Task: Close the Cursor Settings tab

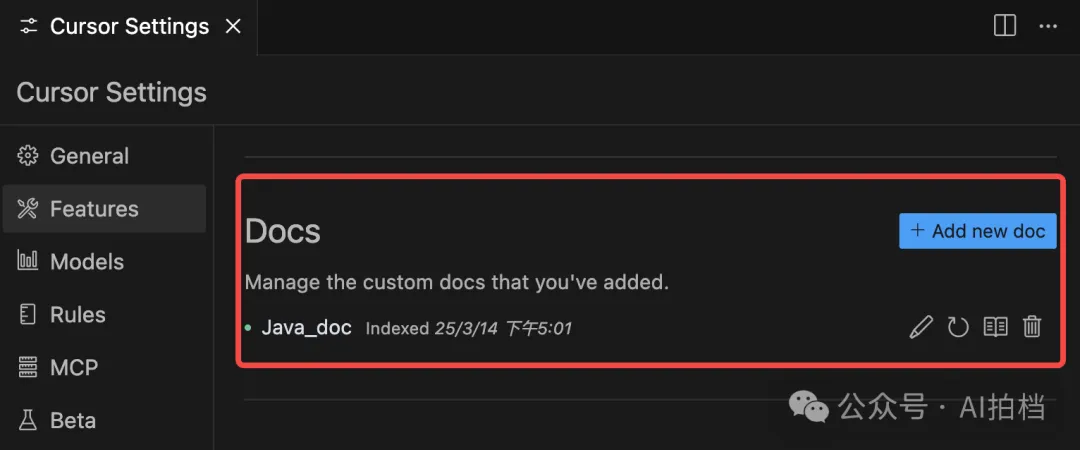Action: pyautogui.click(x=233, y=27)
